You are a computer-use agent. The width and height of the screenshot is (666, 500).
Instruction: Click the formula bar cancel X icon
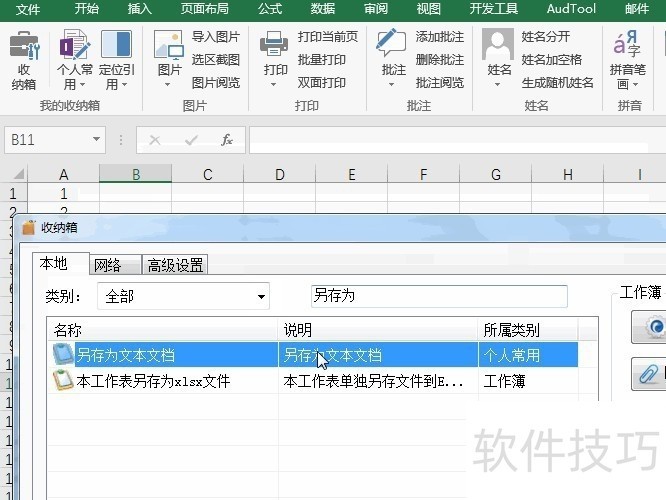155,140
